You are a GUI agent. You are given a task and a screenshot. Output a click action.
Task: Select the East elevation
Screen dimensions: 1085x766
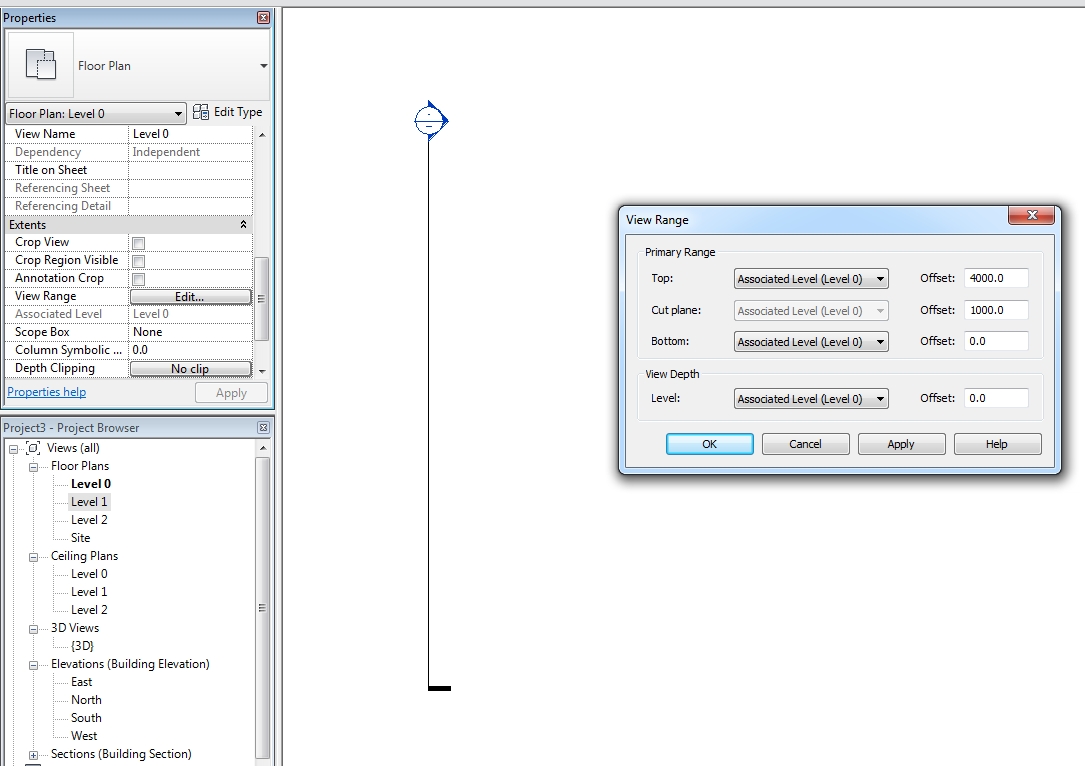coord(81,682)
